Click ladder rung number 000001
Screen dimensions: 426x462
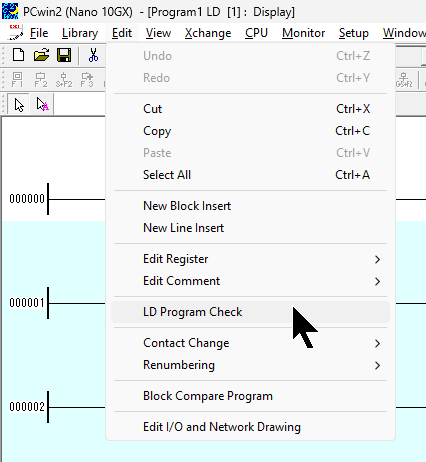click(27, 303)
